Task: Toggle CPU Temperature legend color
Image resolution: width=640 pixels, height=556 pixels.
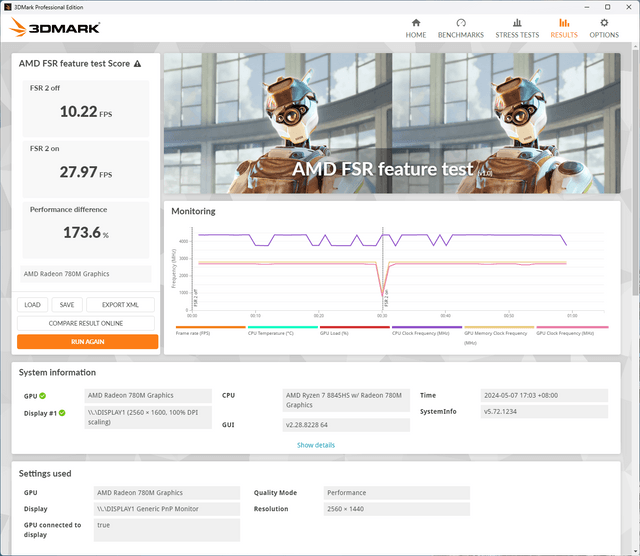Action: (282, 327)
